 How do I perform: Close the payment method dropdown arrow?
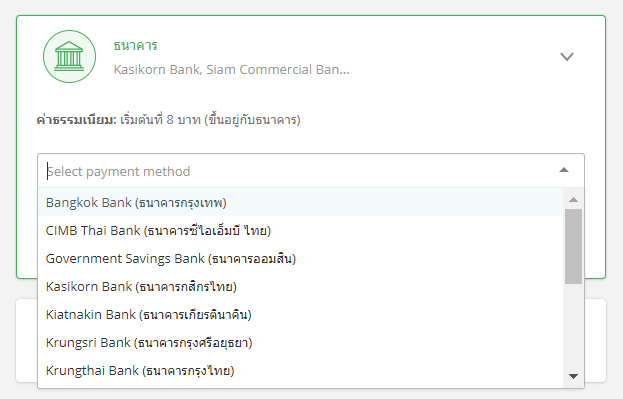coord(564,170)
